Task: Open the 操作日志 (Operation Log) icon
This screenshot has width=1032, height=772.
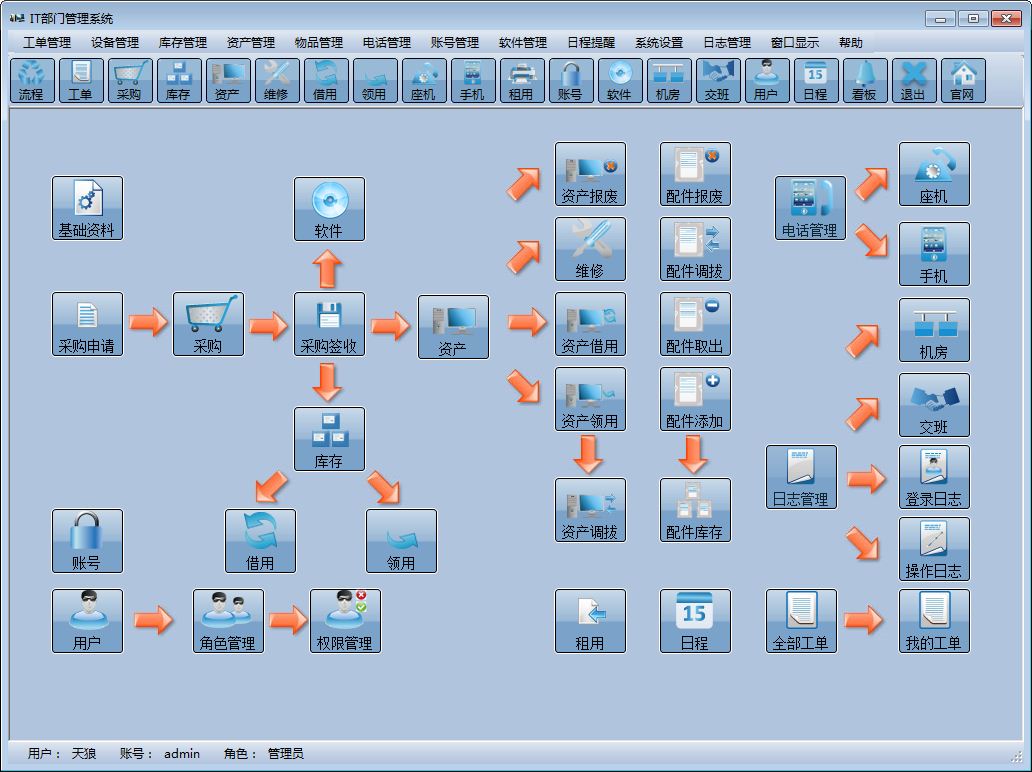Action: click(x=933, y=546)
